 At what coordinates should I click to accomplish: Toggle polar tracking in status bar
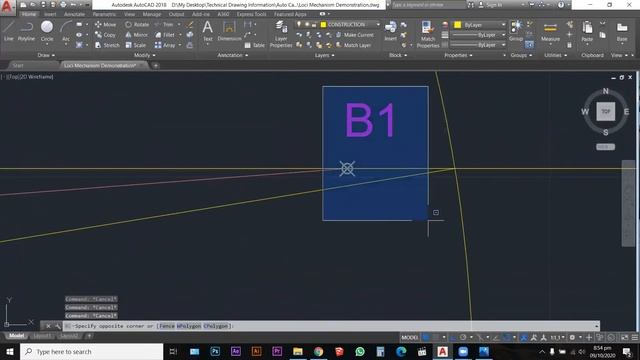tap(463, 338)
